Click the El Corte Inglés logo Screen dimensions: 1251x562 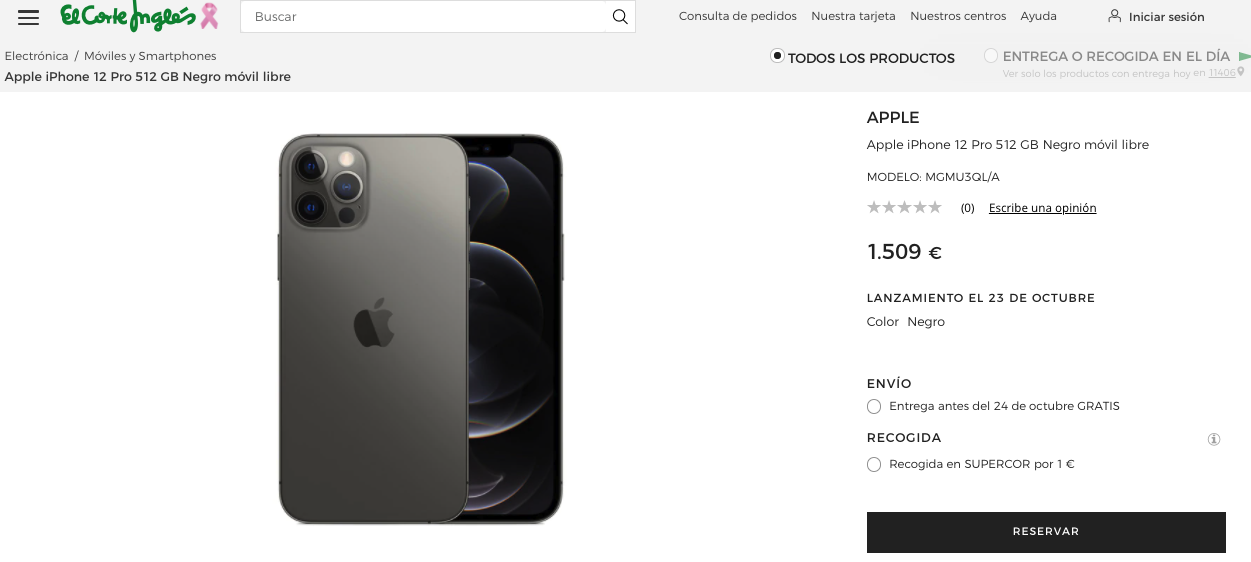pos(127,16)
